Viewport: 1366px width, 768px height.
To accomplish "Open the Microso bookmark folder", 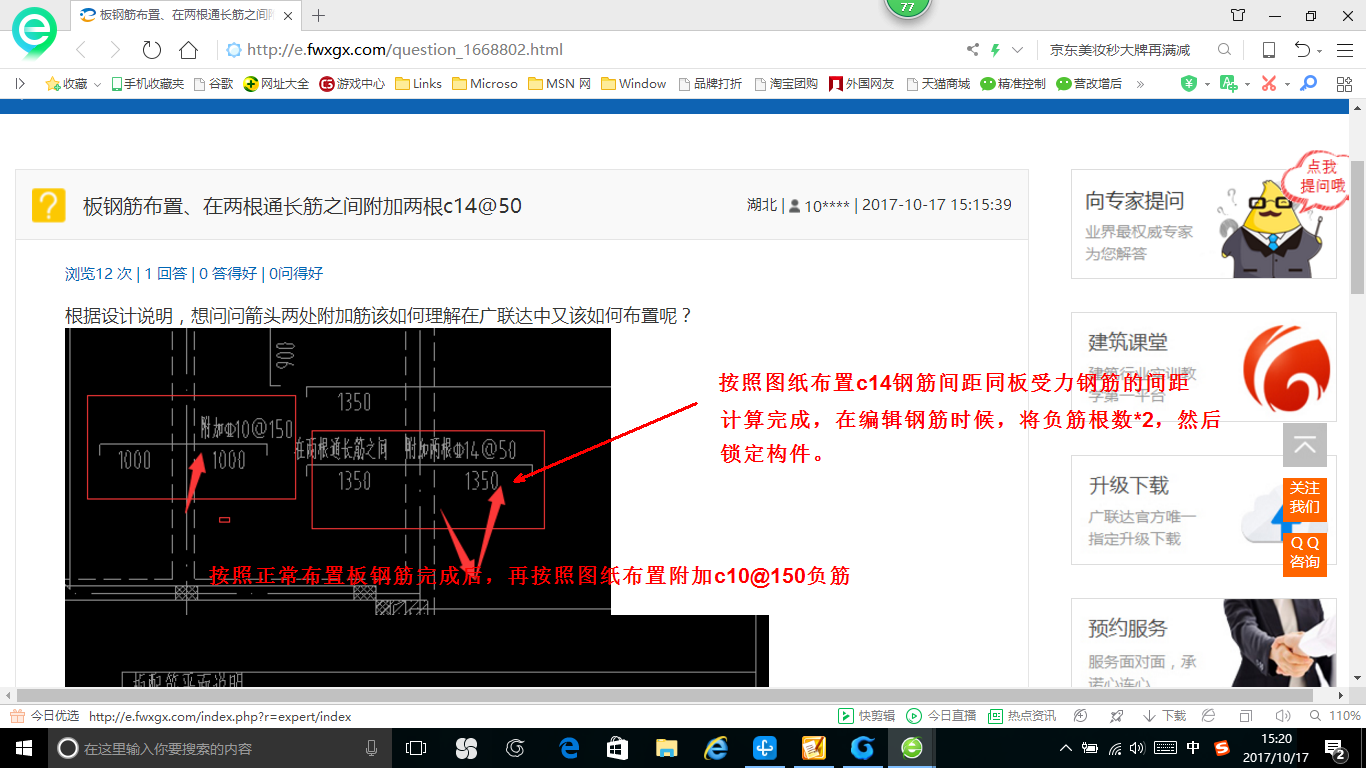I will pos(485,84).
